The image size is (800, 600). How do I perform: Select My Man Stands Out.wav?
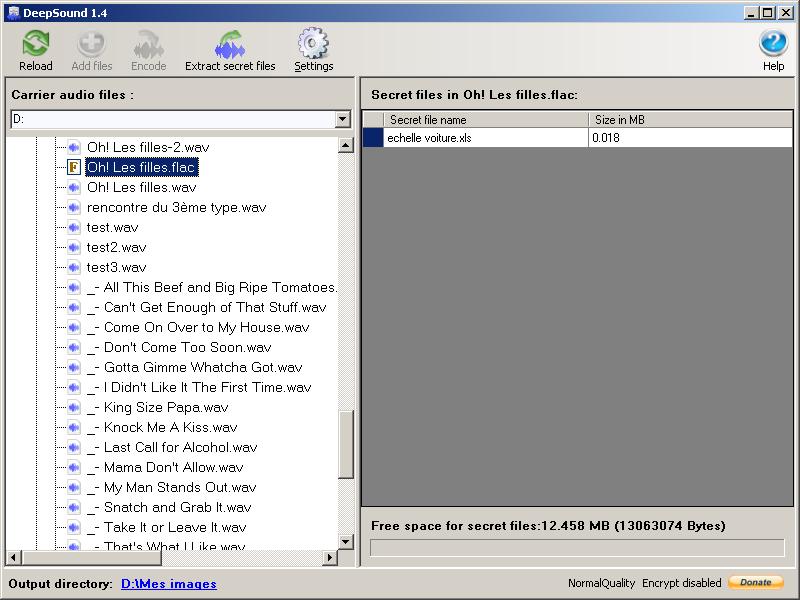click(171, 487)
